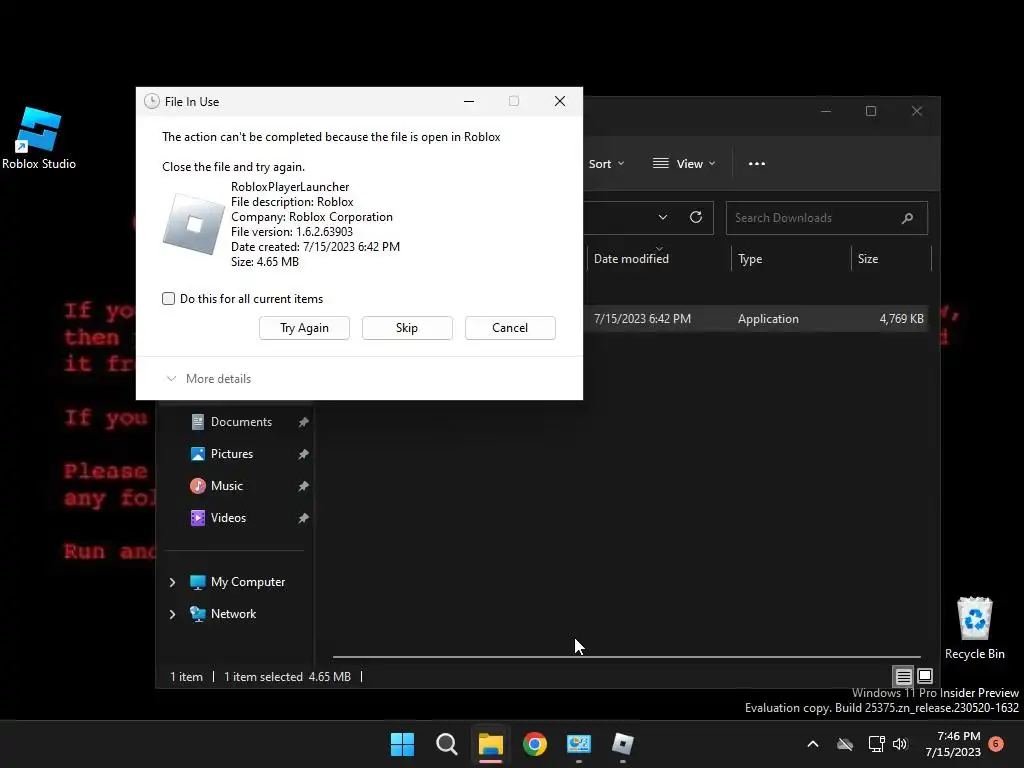The height and width of the screenshot is (768, 1024).
Task: Launch Google Chrome from the taskbar
Action: [535, 744]
